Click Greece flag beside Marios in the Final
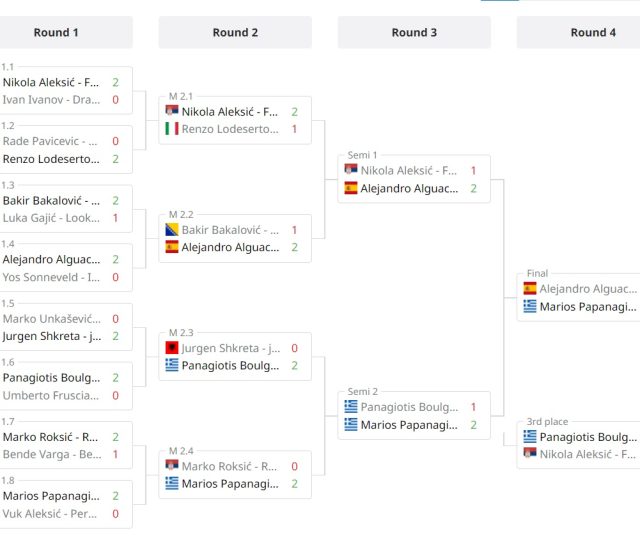The image size is (640, 540). tap(530, 306)
